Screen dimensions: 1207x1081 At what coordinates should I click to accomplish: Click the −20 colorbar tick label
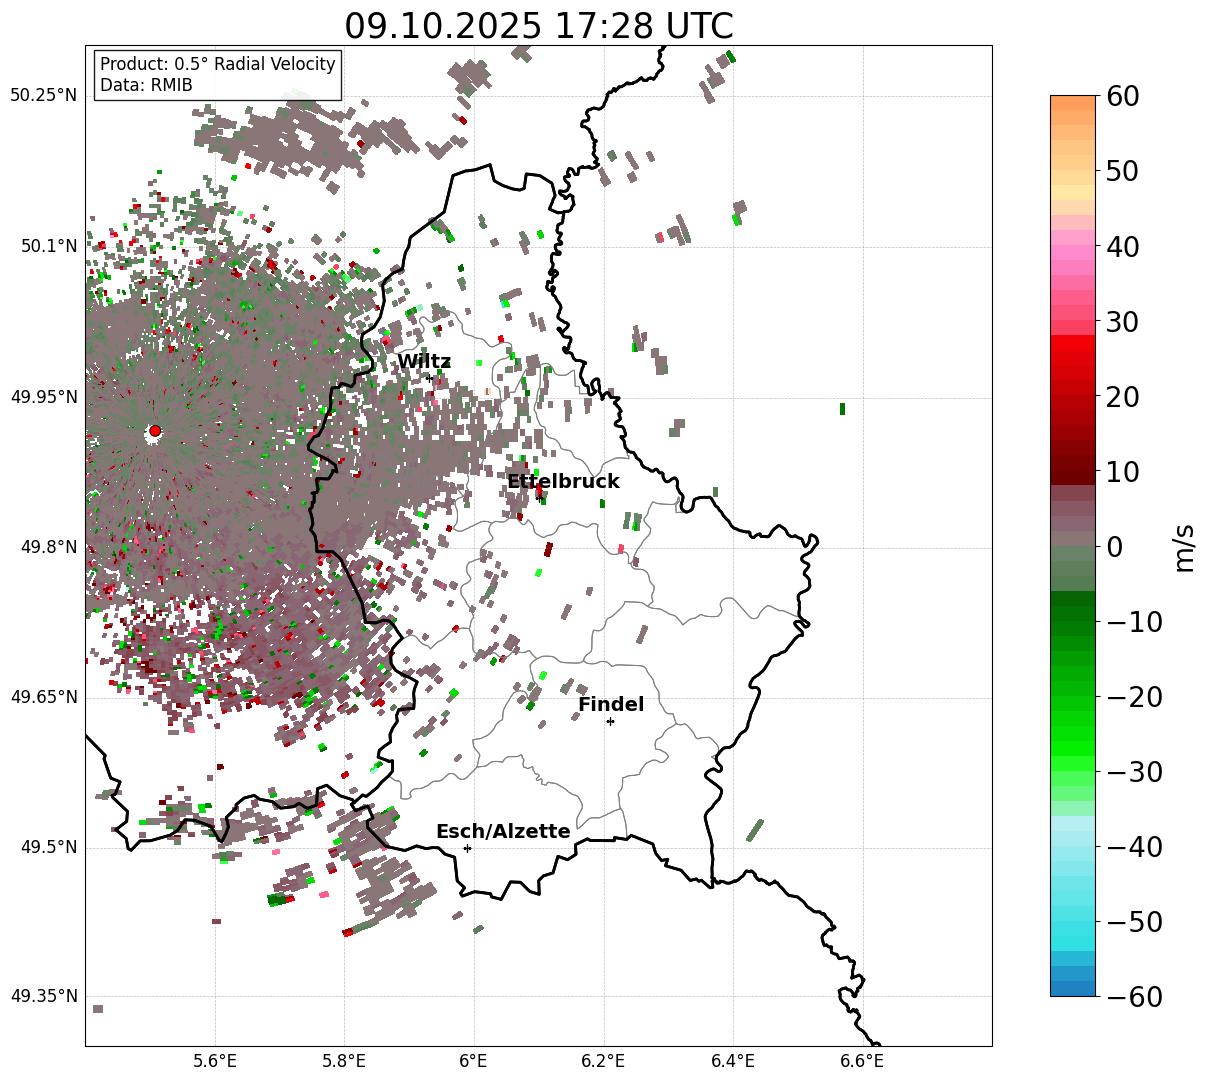coord(1134,697)
